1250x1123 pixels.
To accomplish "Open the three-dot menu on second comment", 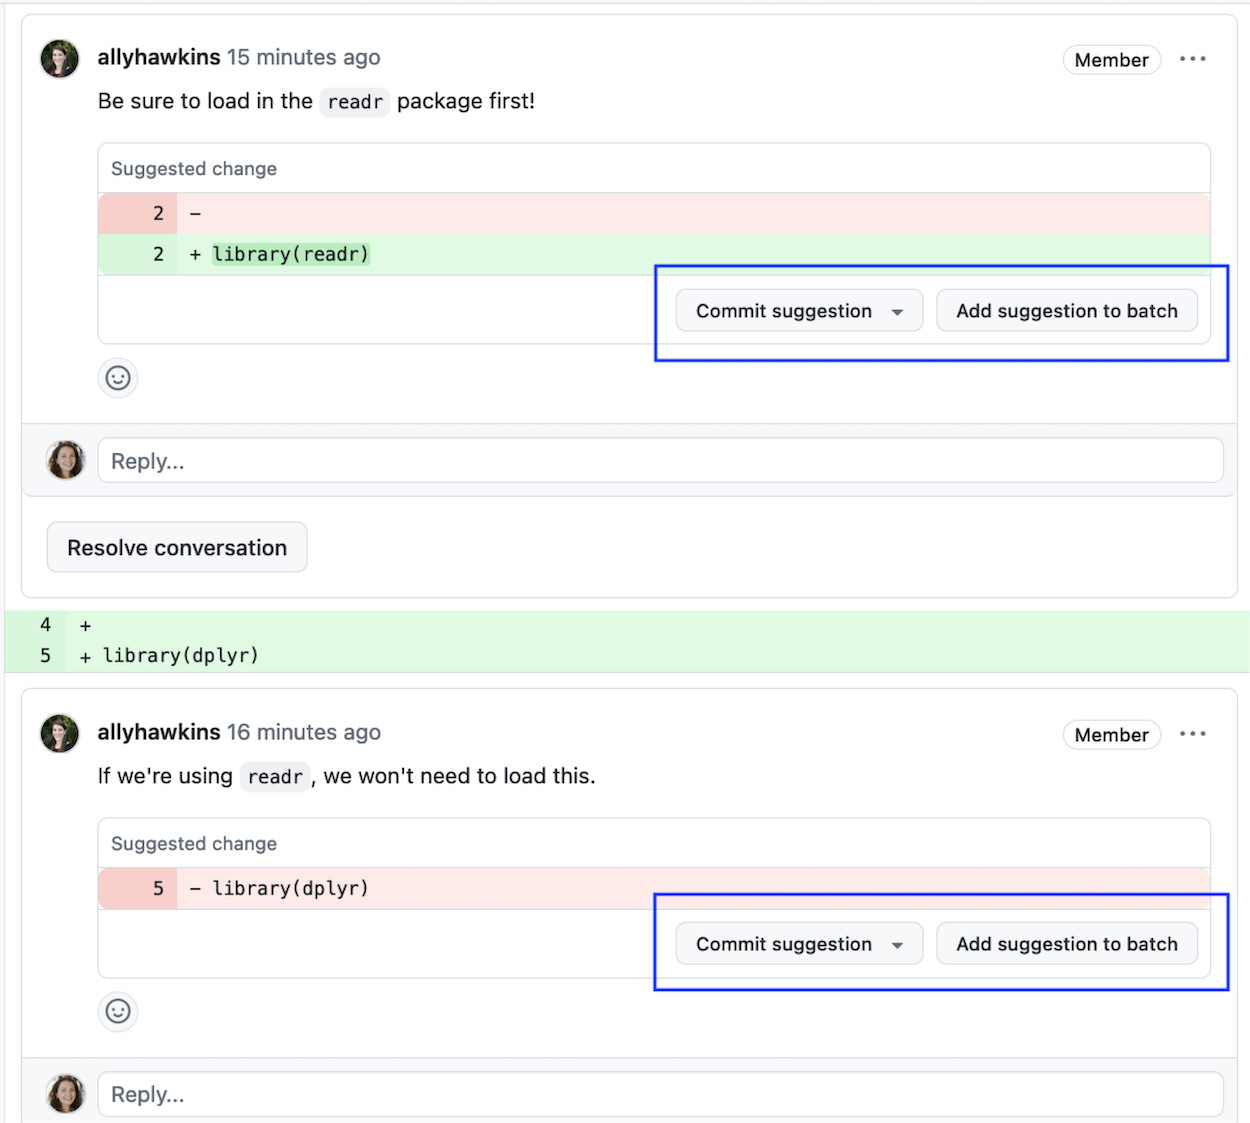I will (1192, 734).
